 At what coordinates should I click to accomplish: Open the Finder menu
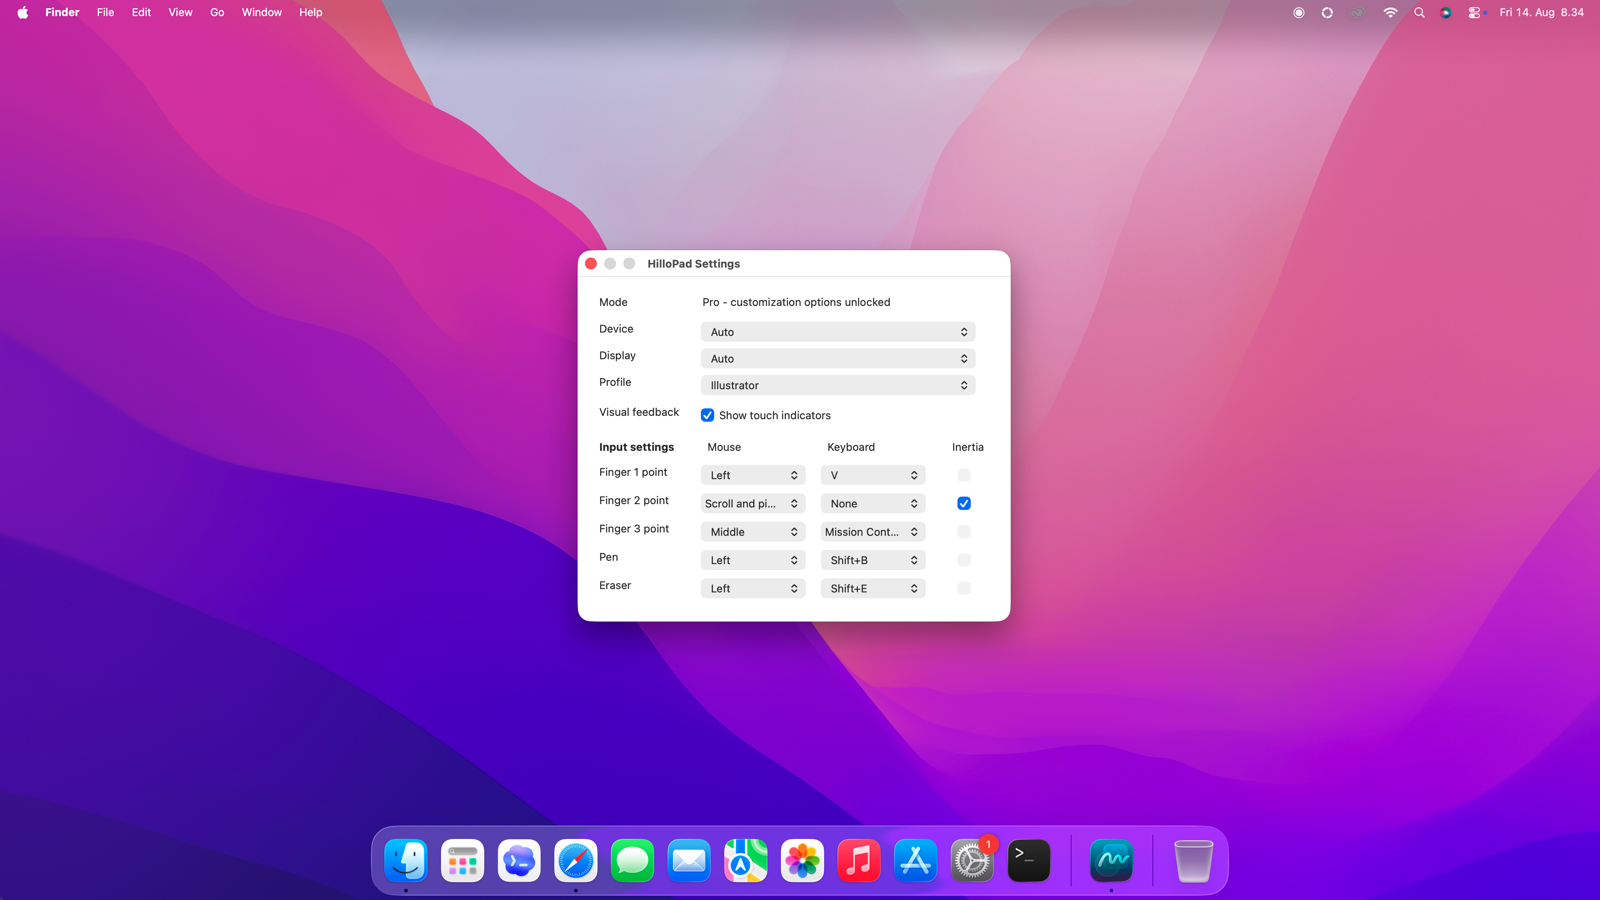(x=62, y=13)
